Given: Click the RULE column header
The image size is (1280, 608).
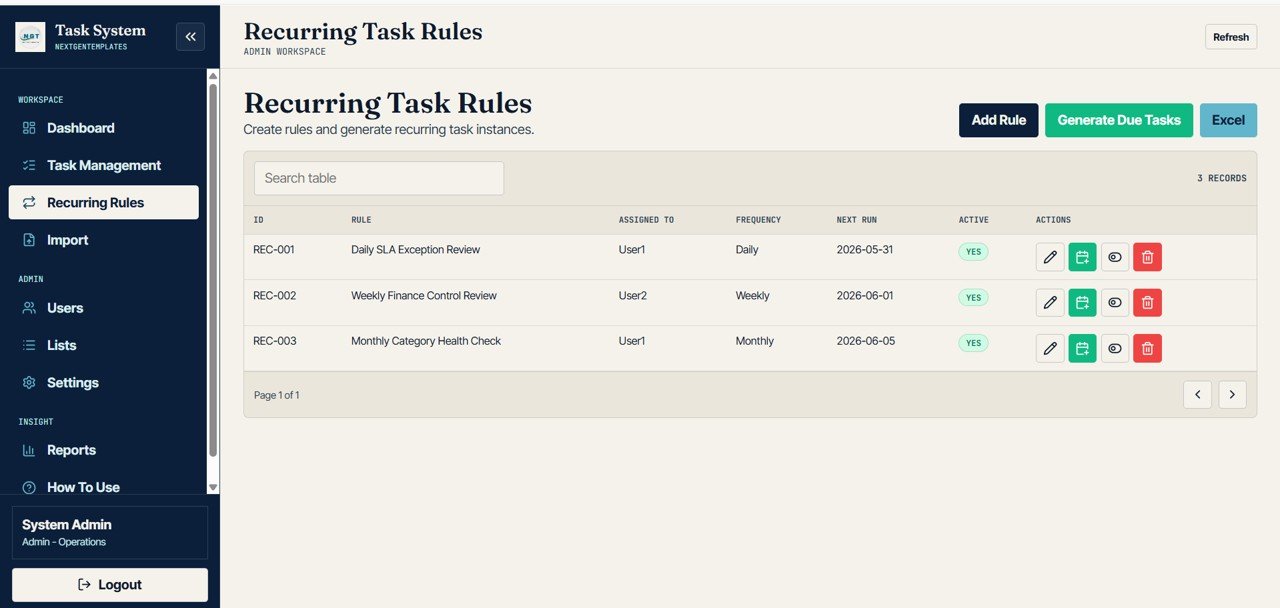Looking at the screenshot, I should pyautogui.click(x=361, y=220).
